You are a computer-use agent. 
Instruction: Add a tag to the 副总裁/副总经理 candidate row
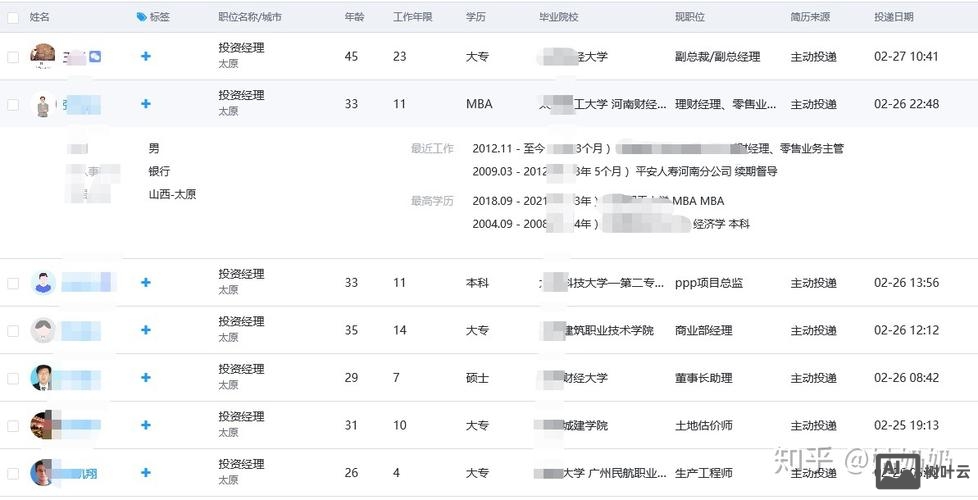click(145, 56)
